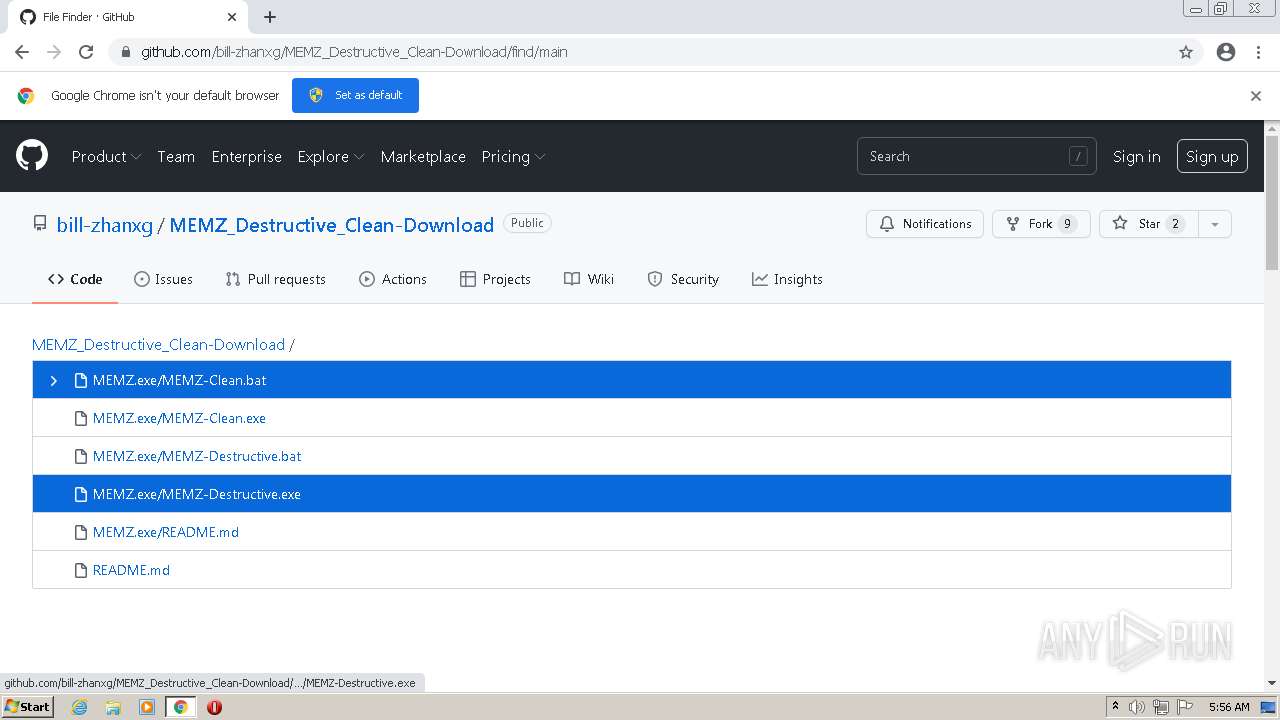This screenshot has height=720, width=1280.
Task: Click the Sign in link
Action: [x=1137, y=156]
